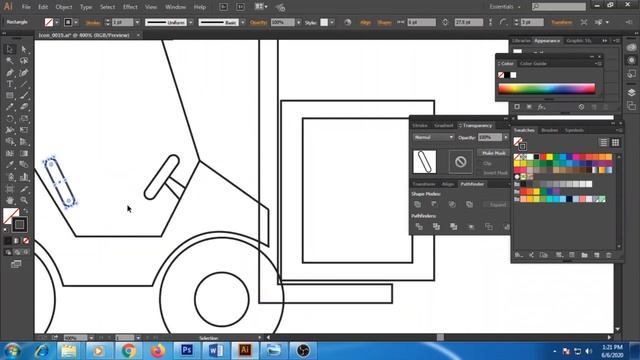Click the Shape link in control bar
The height and width of the screenshot is (360, 640).
(x=384, y=22)
